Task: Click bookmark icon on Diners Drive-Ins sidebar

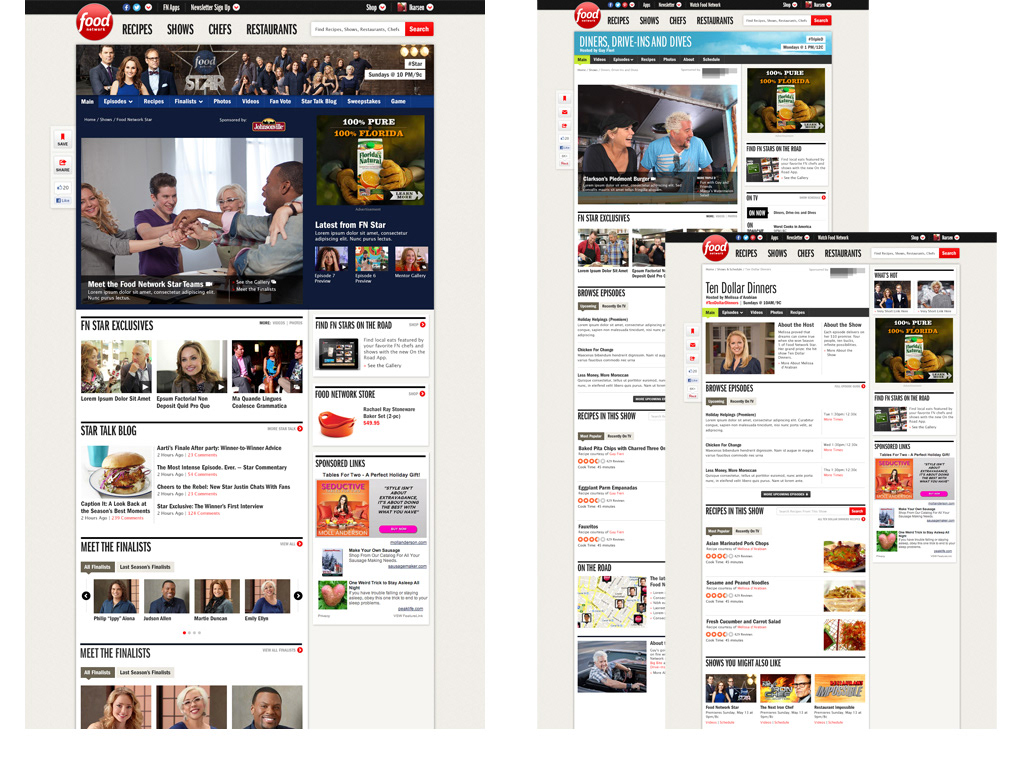Action: coord(565,99)
